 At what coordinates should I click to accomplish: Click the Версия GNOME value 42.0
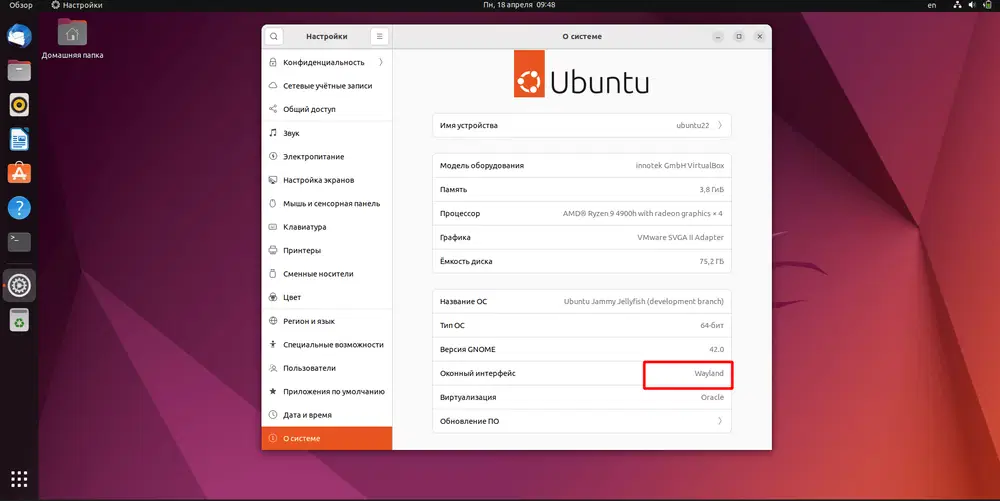tap(717, 349)
